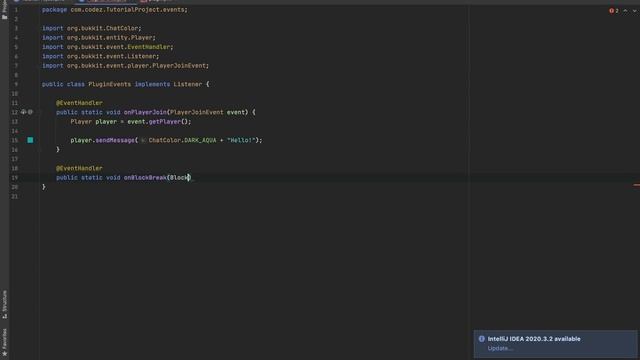Click import org.bukkit.entity.Player line
This screenshot has height=360, width=640.
(99, 38)
